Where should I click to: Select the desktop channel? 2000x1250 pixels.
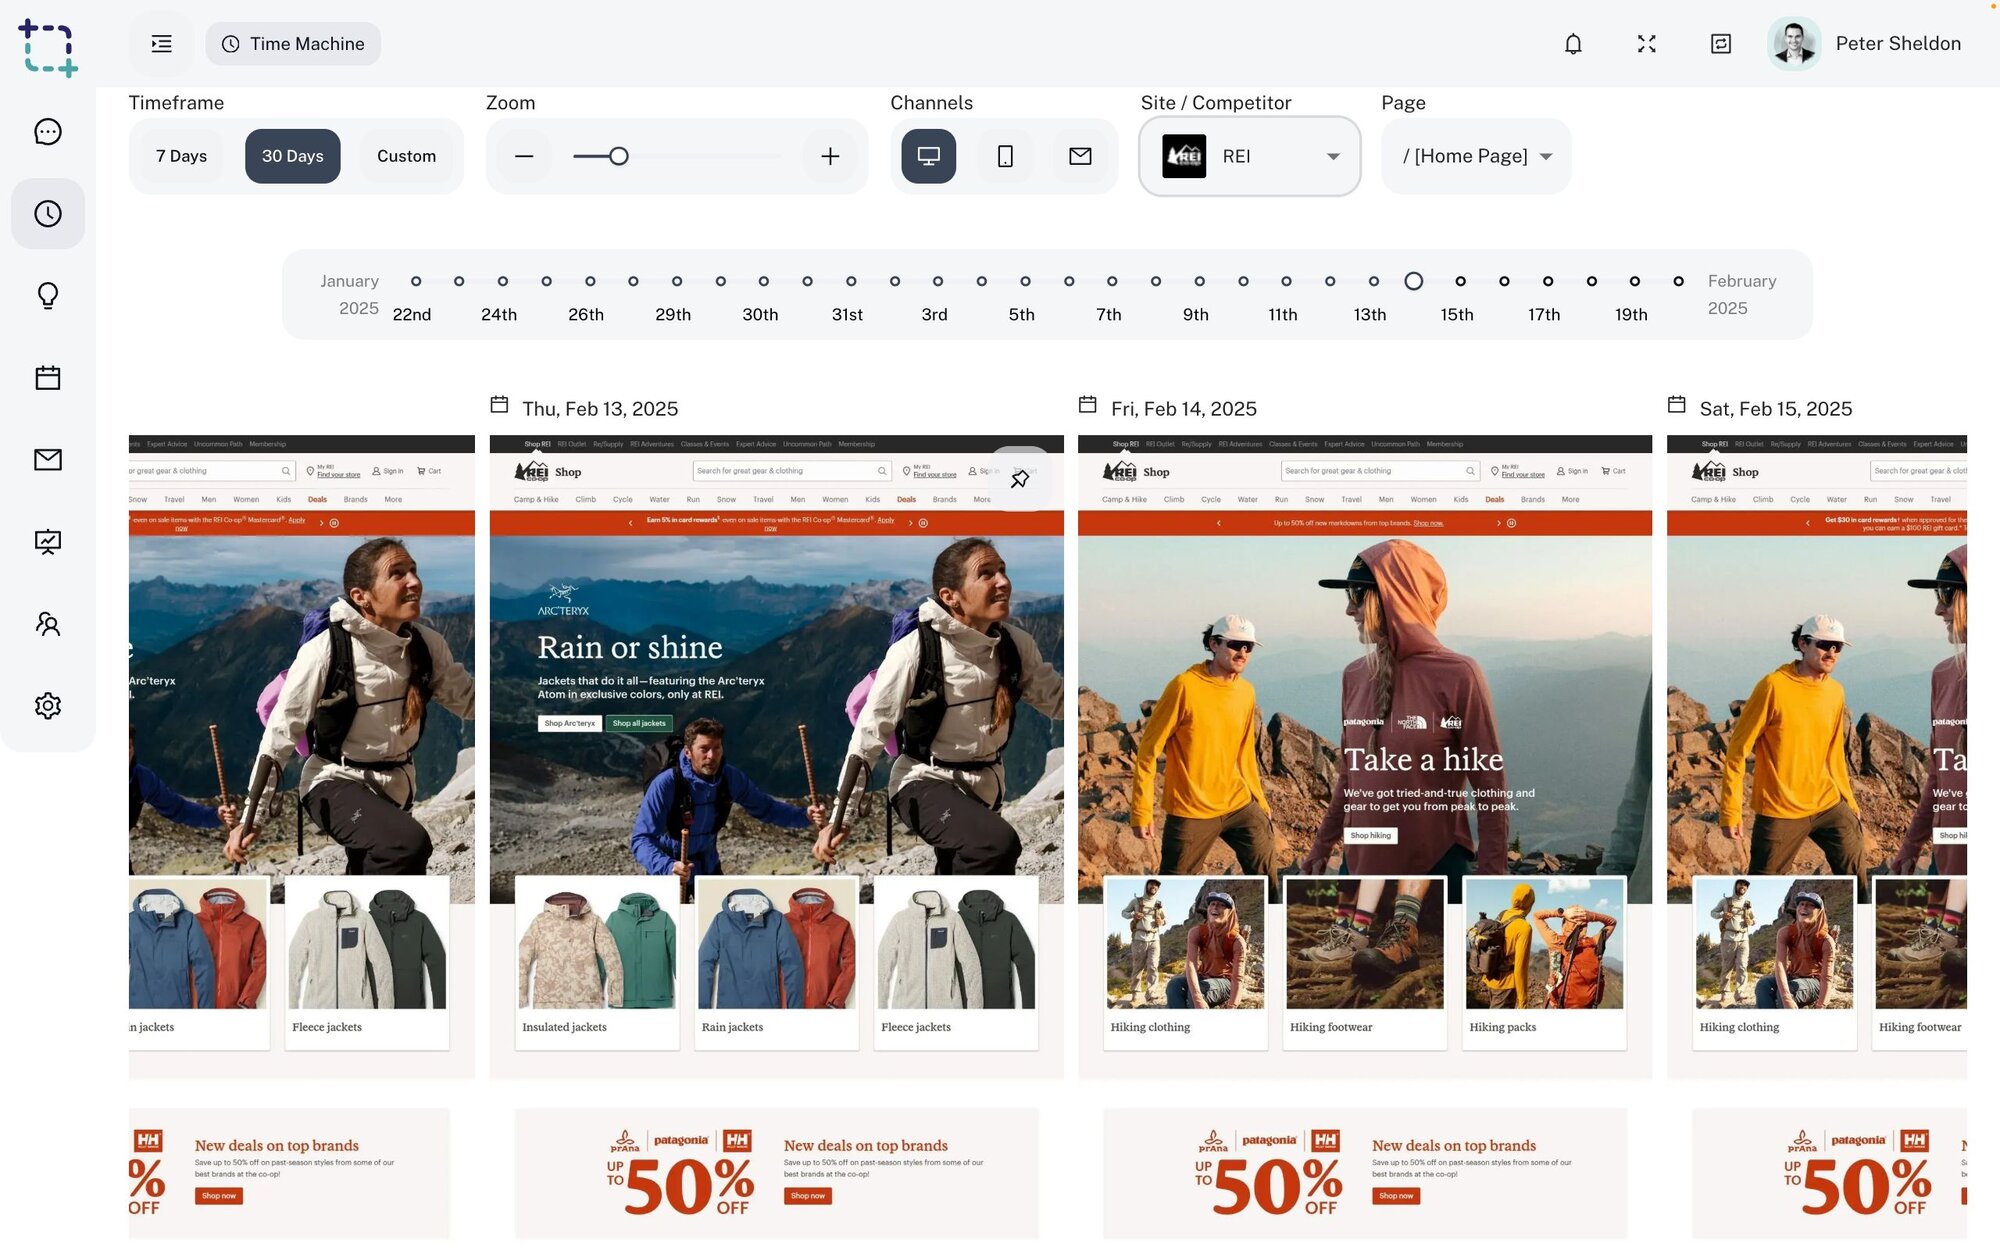click(928, 156)
